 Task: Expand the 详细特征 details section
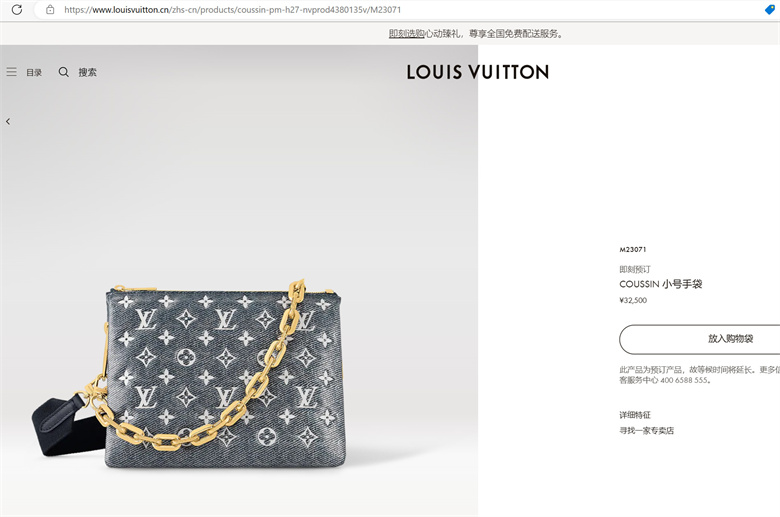pos(635,415)
